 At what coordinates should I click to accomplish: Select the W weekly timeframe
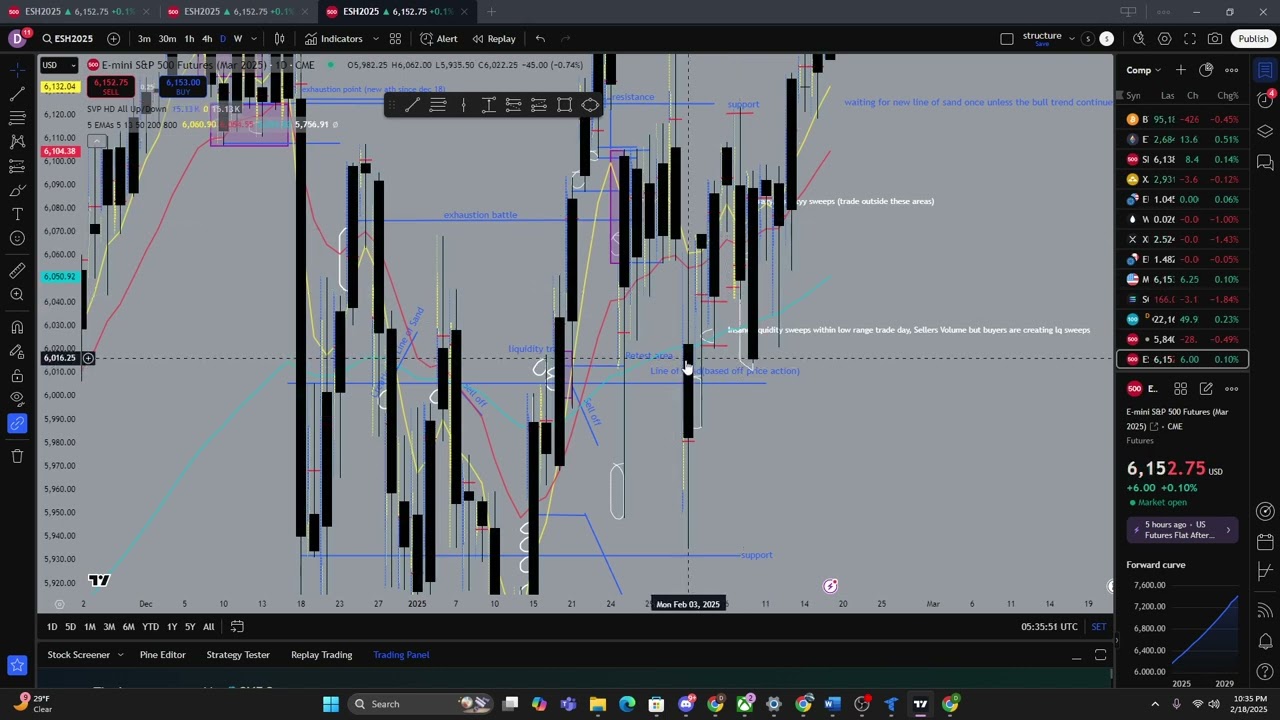click(238, 39)
